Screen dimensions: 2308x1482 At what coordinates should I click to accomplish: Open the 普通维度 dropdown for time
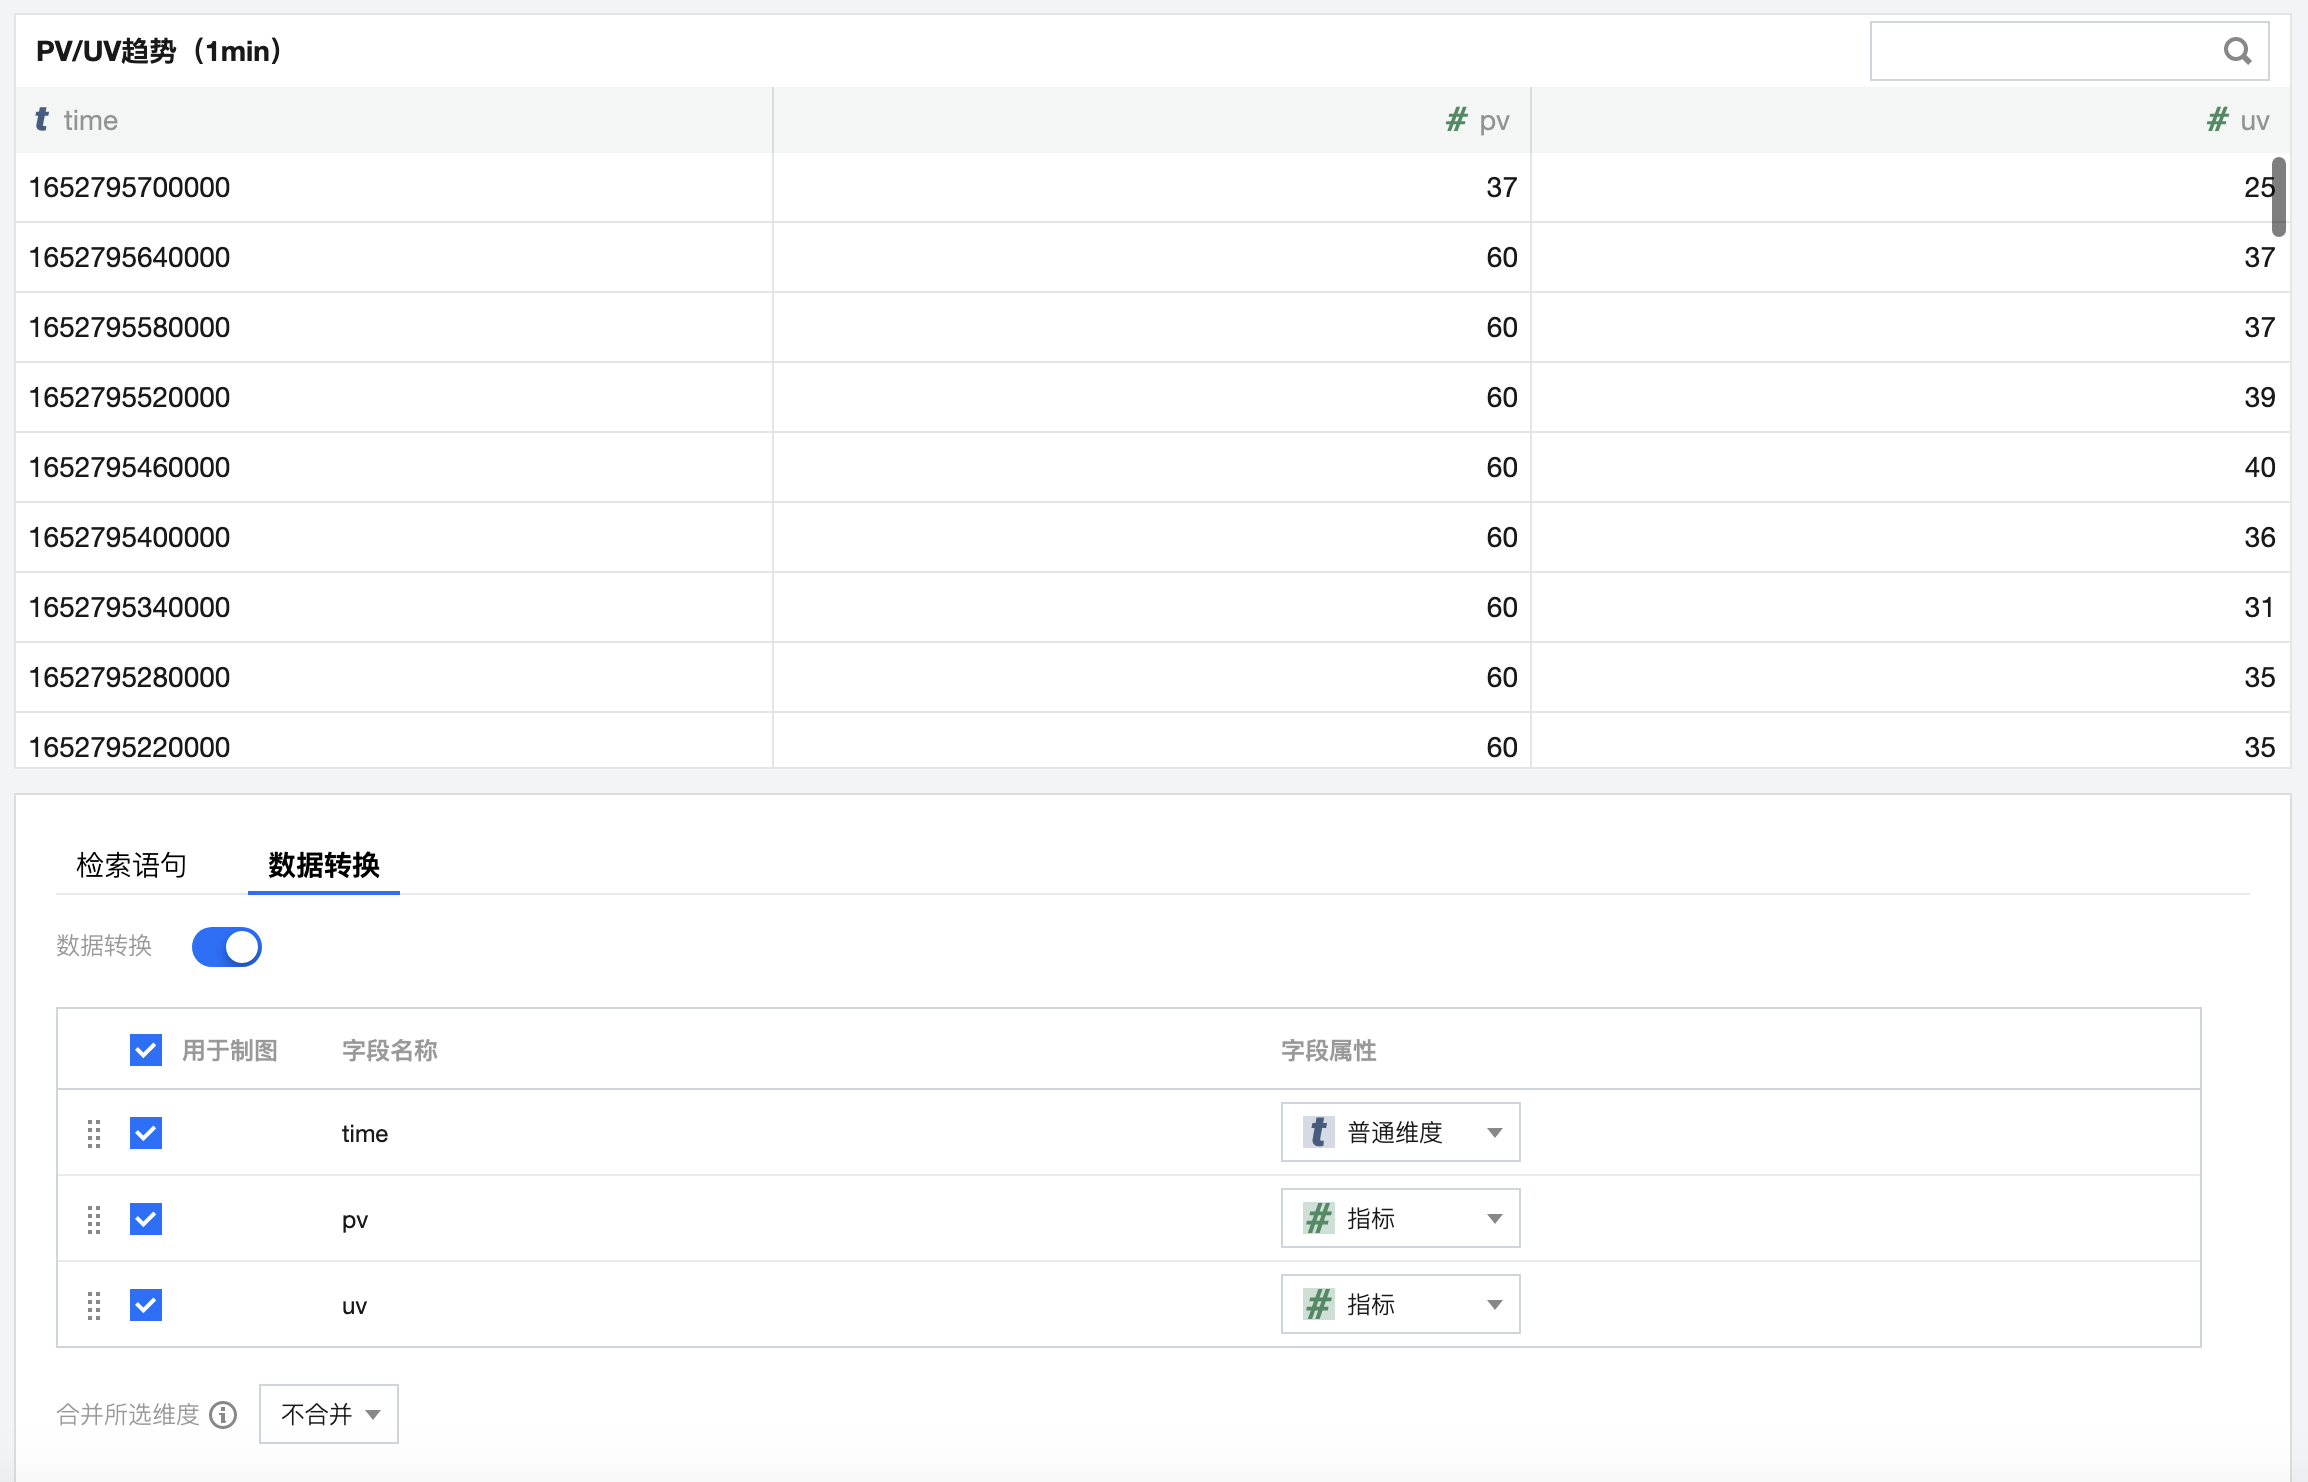coord(1400,1132)
